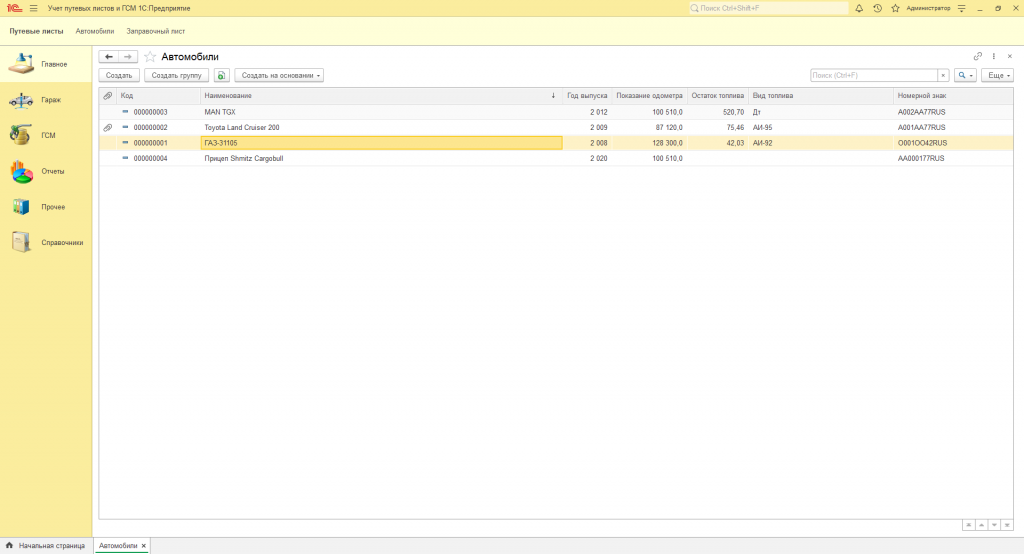
Task: Open the settings lines icon near Администратор
Action: pyautogui.click(x=961, y=8)
